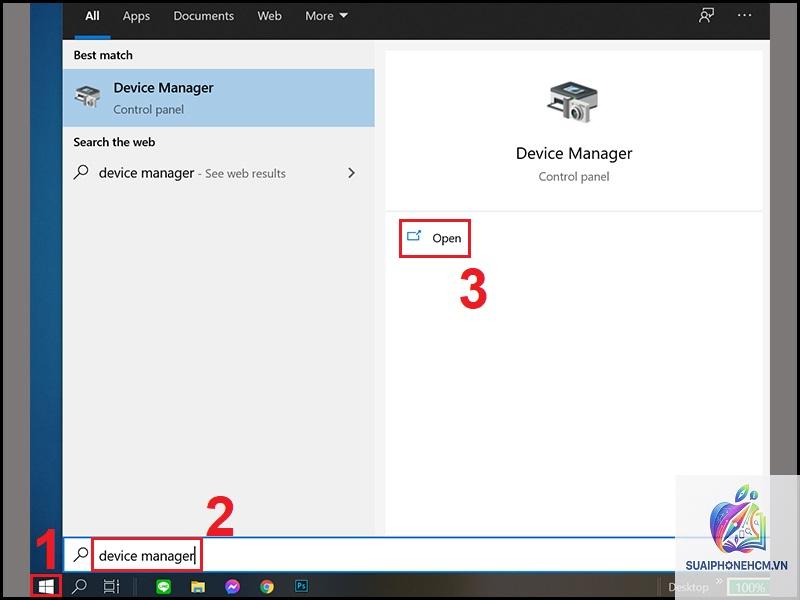This screenshot has width=800, height=600.
Task: Launch Google Chrome from the taskbar
Action: 267,587
